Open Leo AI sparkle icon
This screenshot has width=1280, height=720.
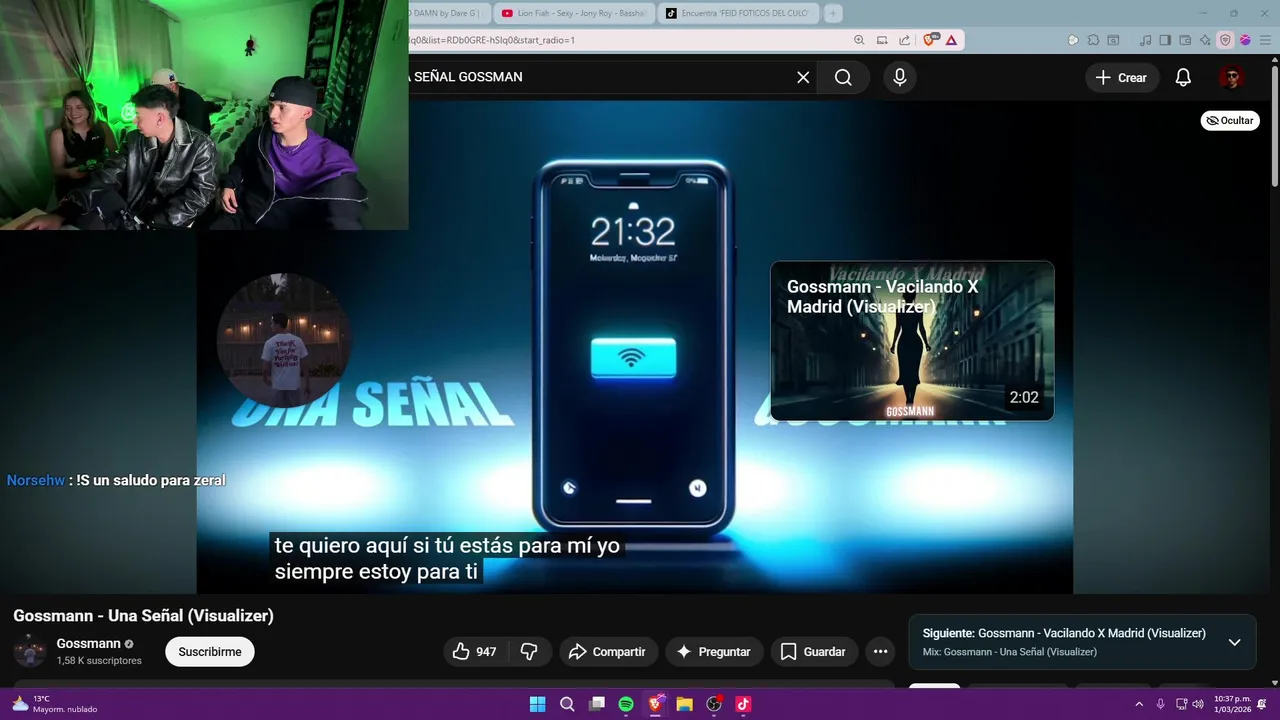coord(1205,40)
